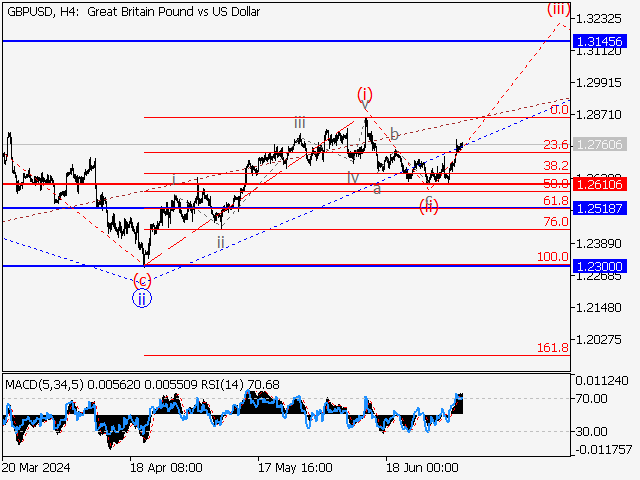Click the gray corrective wave a label

tap(377, 189)
